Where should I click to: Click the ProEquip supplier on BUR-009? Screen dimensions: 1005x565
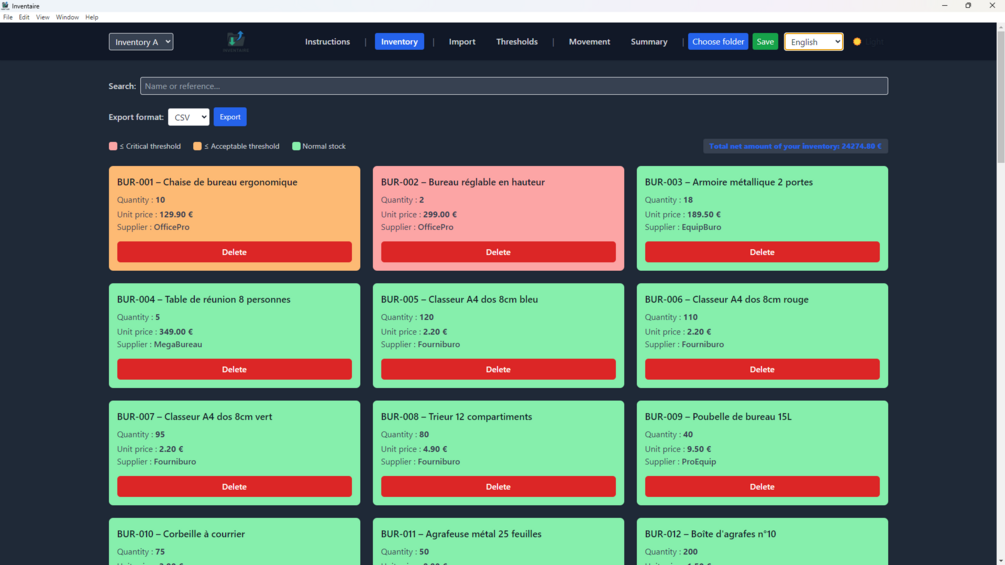[x=699, y=461]
